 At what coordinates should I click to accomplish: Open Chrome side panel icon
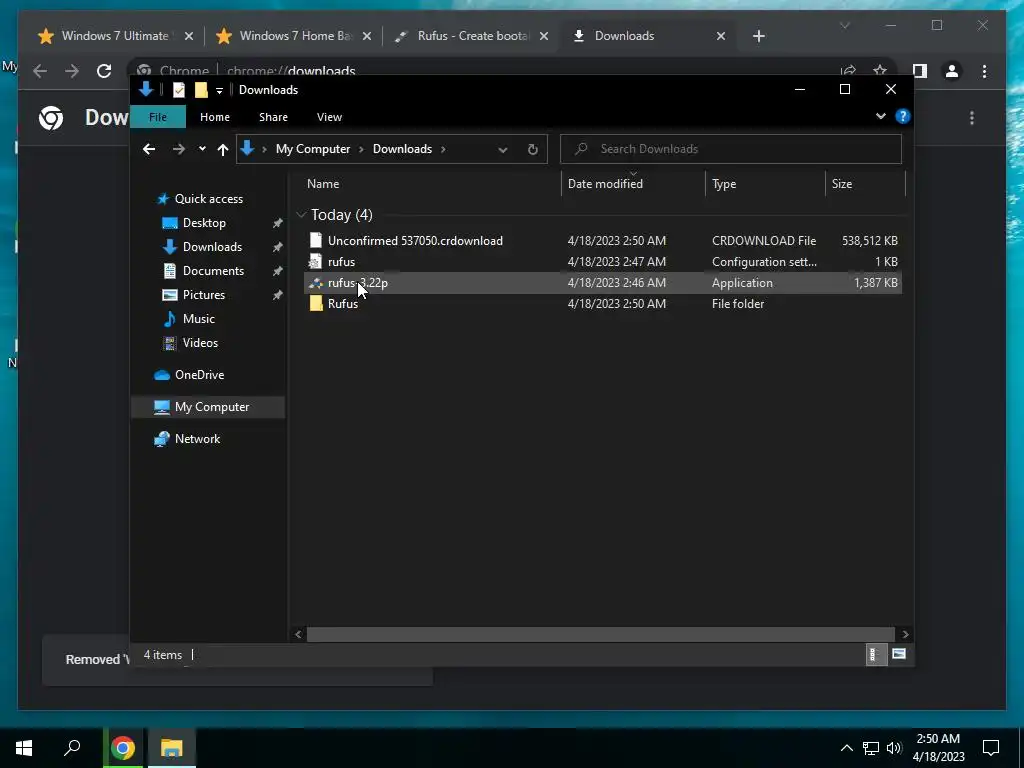920,71
